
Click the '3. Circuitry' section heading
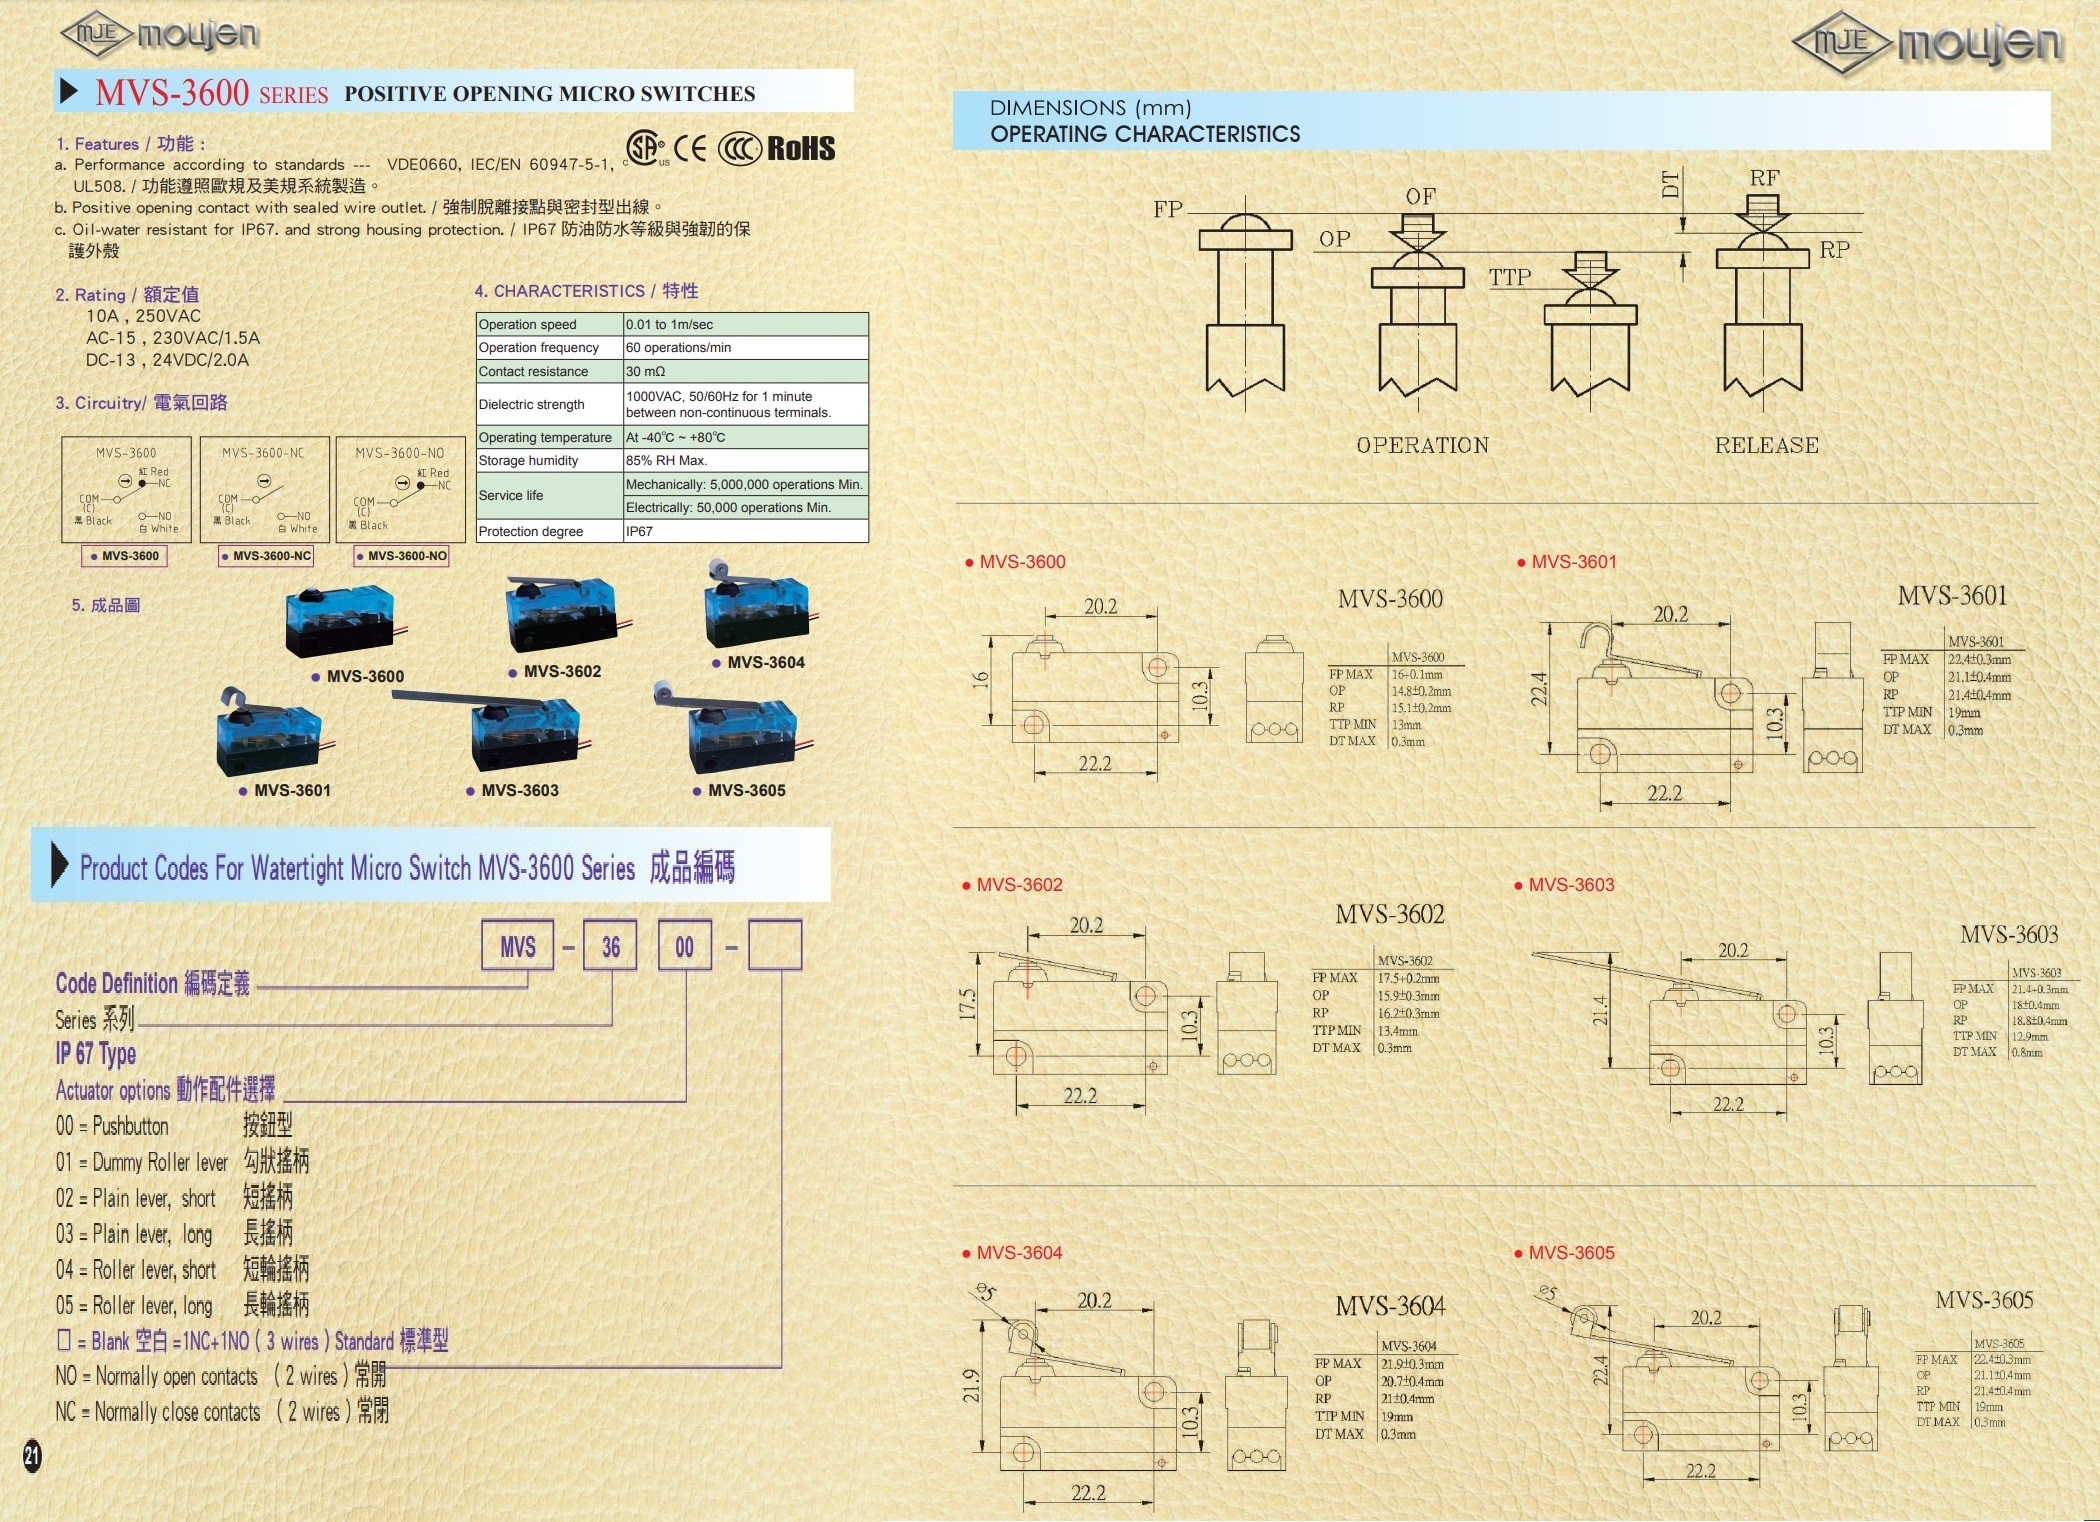tap(141, 402)
